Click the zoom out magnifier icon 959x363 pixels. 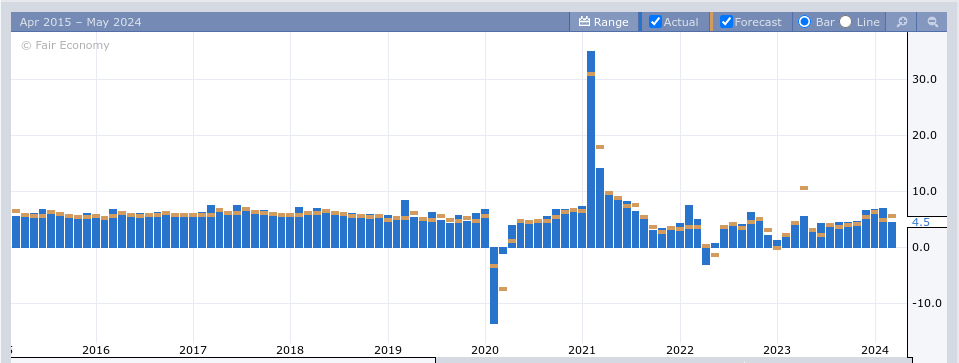(x=933, y=22)
